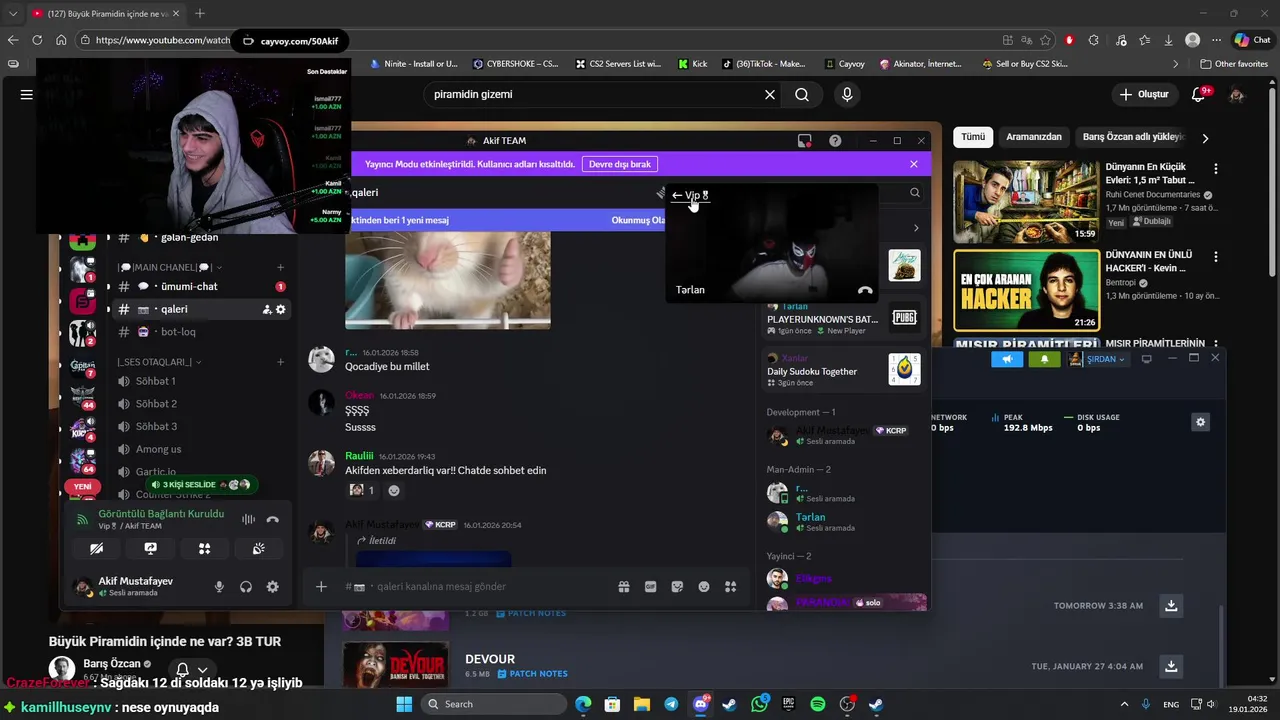Open YouTube hamburger guide menu
The image size is (1280, 720).
click(x=27, y=95)
